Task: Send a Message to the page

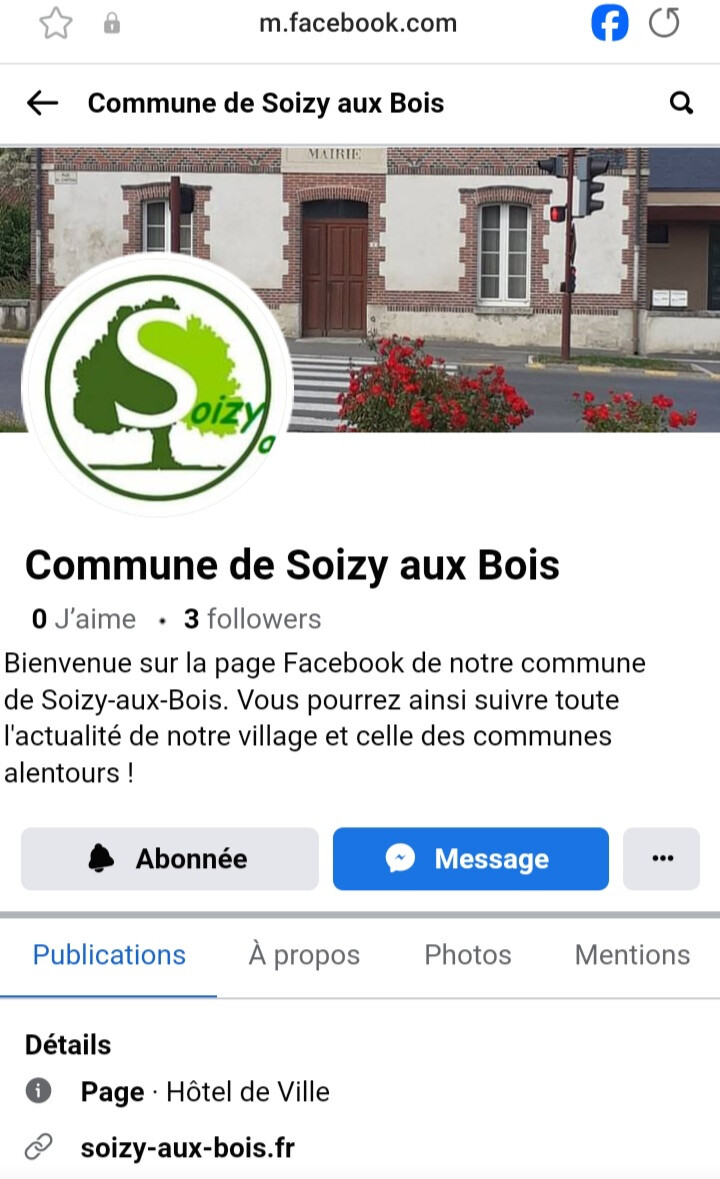Action: point(470,859)
